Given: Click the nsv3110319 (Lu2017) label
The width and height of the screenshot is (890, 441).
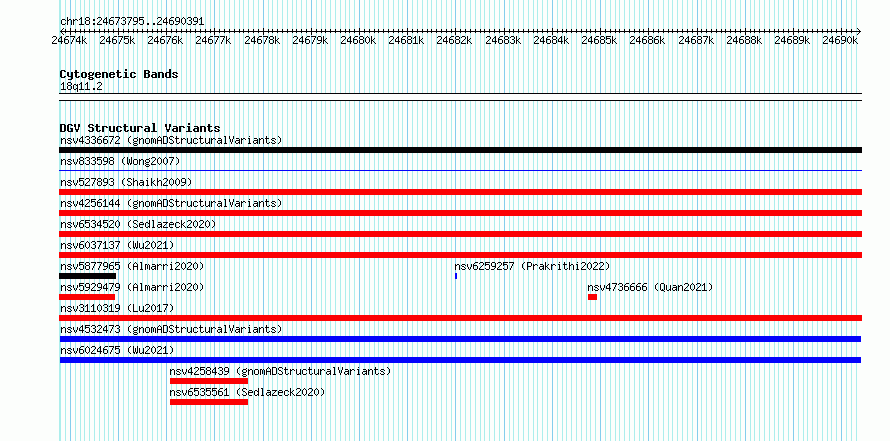Looking at the screenshot, I should 117,308.
